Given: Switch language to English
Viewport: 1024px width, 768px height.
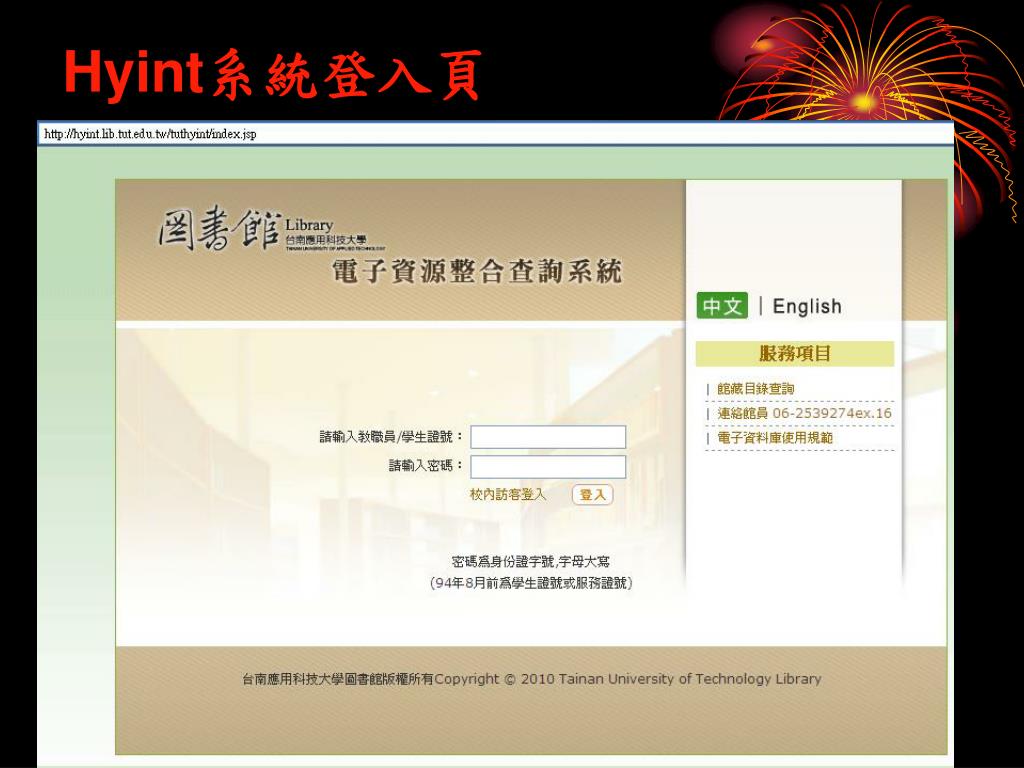Looking at the screenshot, I should (807, 306).
